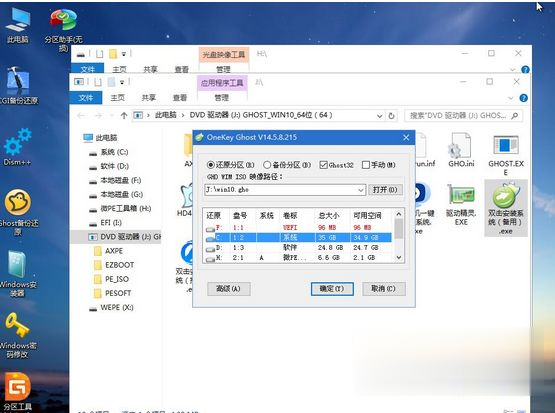Switch to 主页 tab in J:\ window

coord(118,98)
